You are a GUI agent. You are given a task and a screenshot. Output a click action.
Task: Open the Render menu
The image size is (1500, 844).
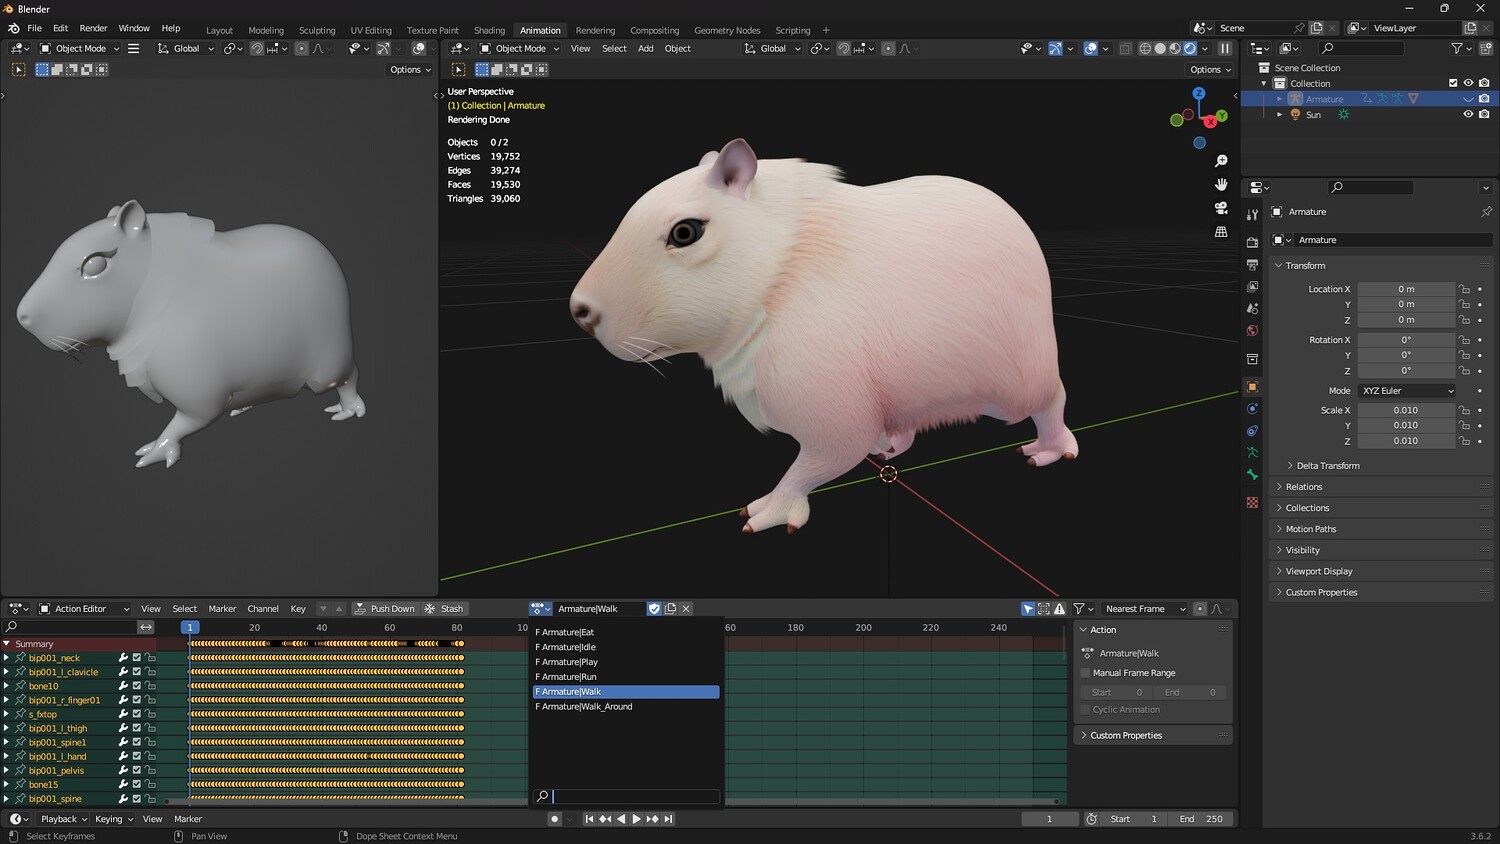pyautogui.click(x=93, y=28)
